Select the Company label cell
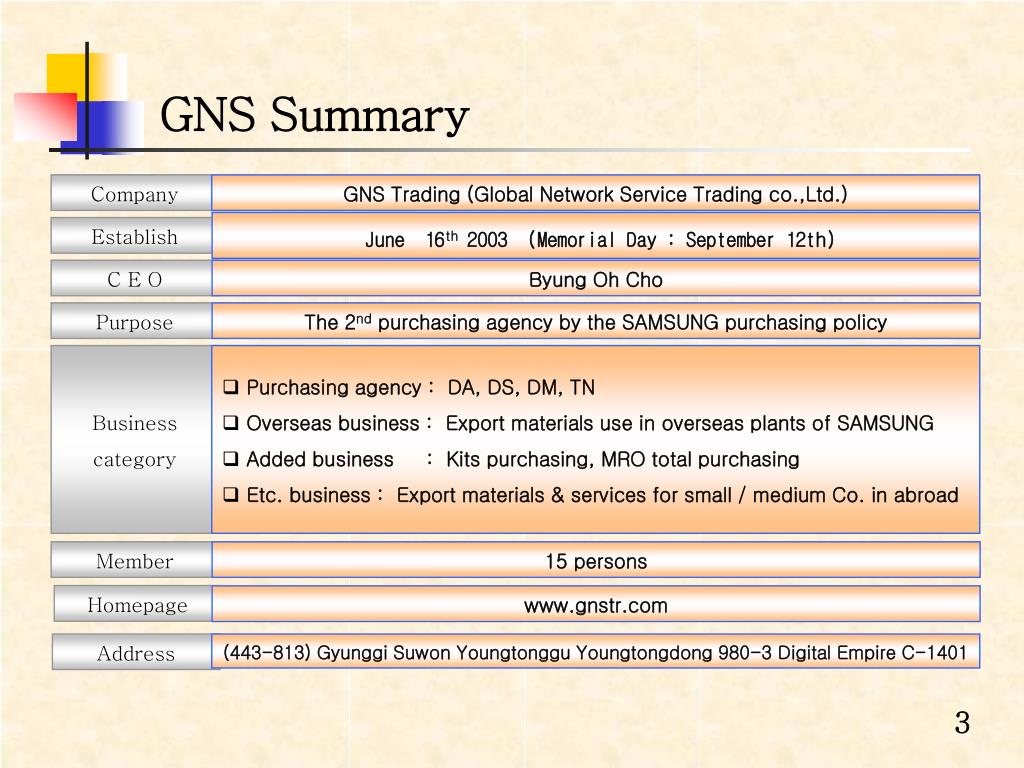 pyautogui.click(x=131, y=193)
